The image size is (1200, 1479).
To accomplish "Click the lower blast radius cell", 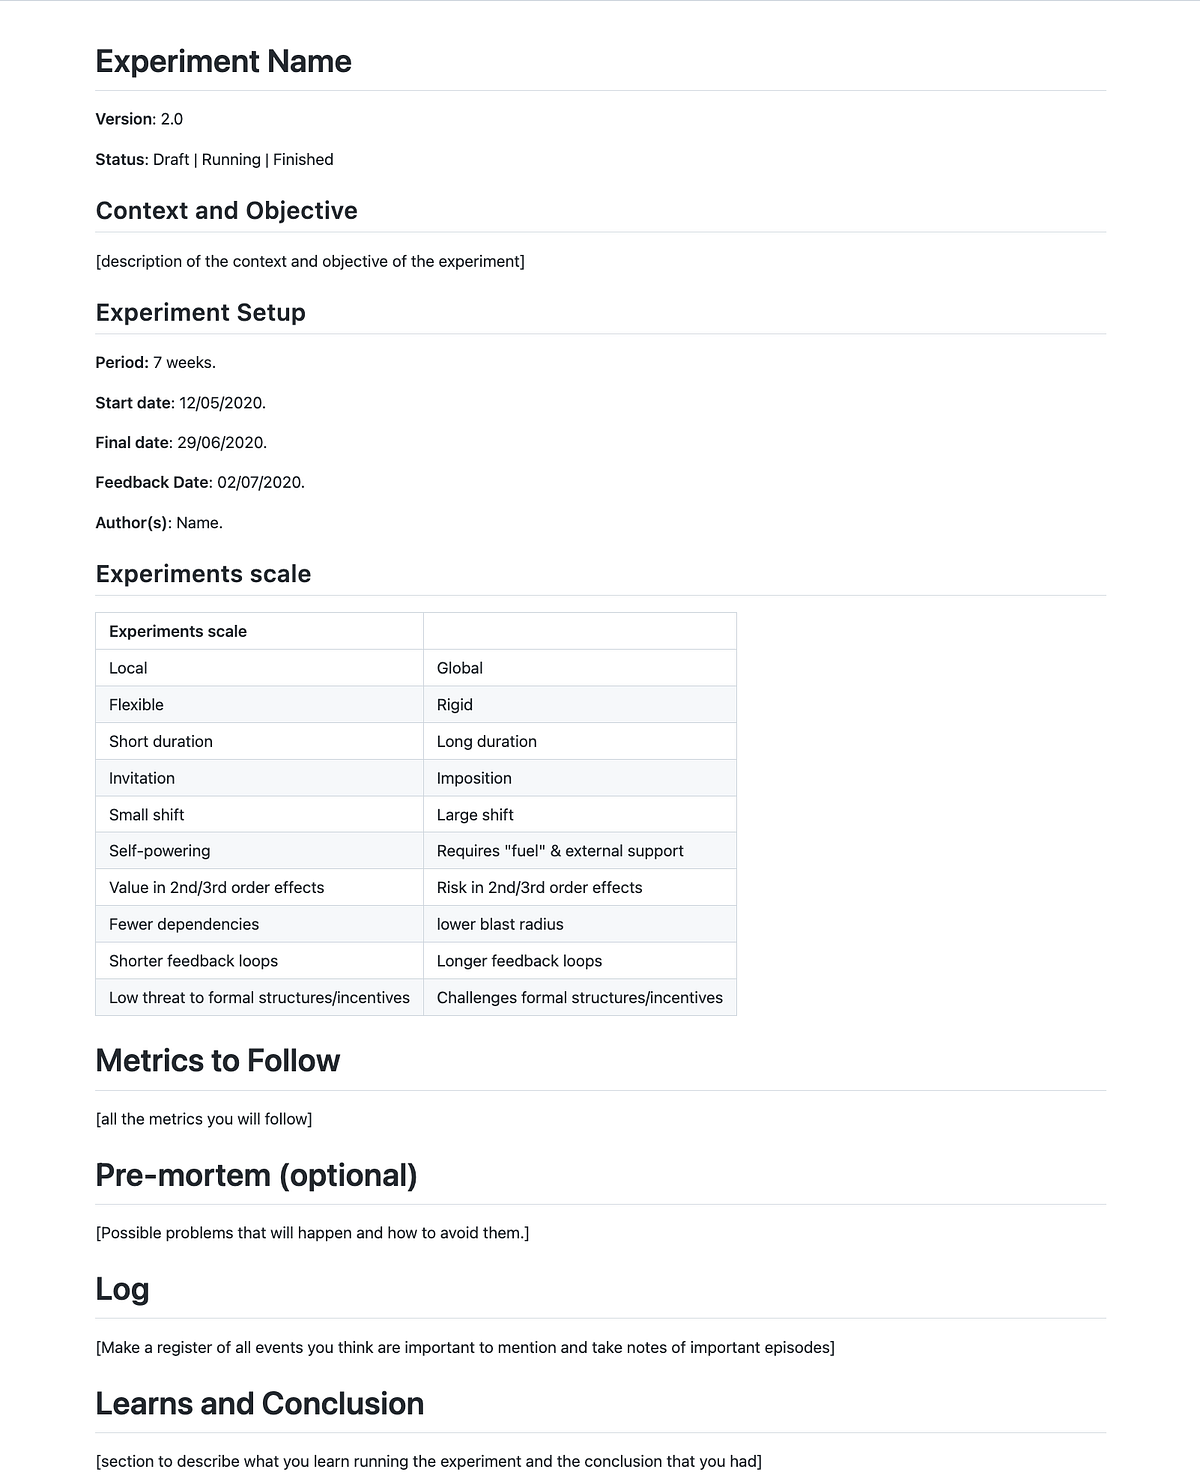I will (x=580, y=924).
